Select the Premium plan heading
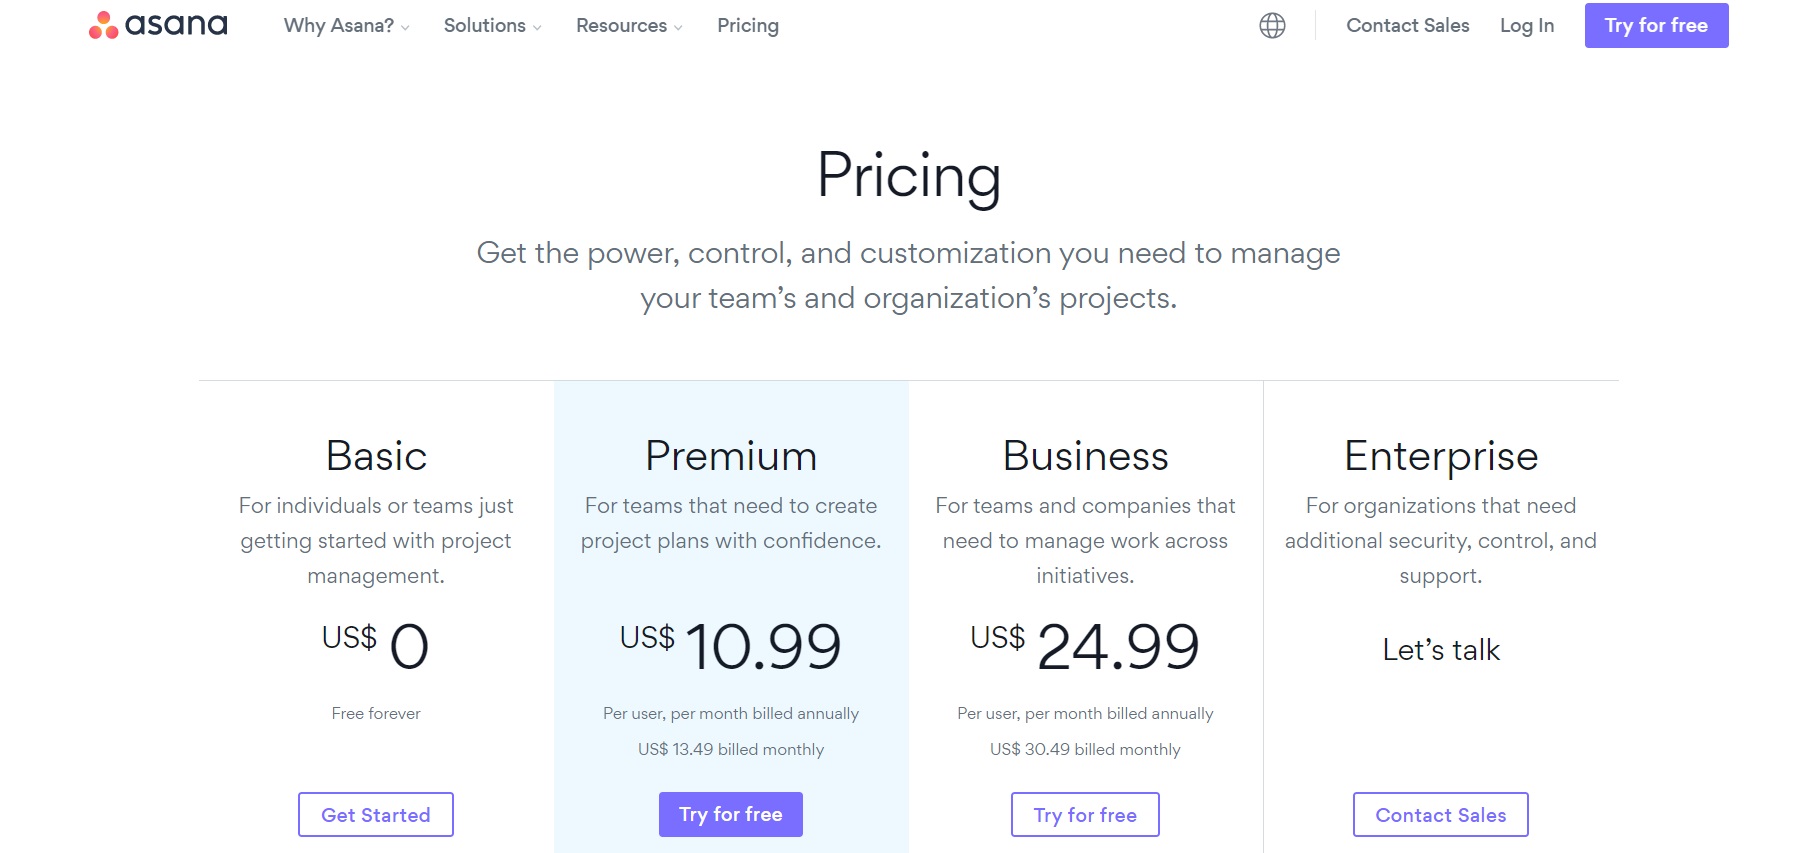 click(731, 456)
